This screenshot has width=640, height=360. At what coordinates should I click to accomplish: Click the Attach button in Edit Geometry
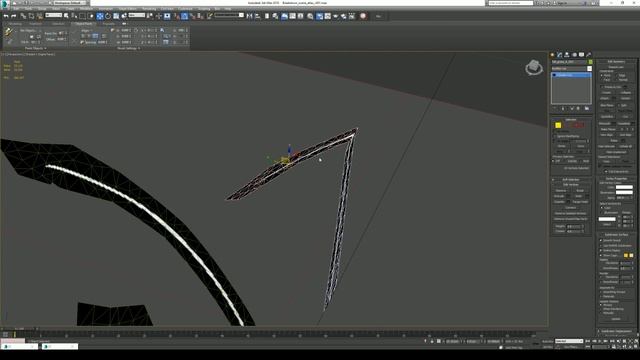605,98
